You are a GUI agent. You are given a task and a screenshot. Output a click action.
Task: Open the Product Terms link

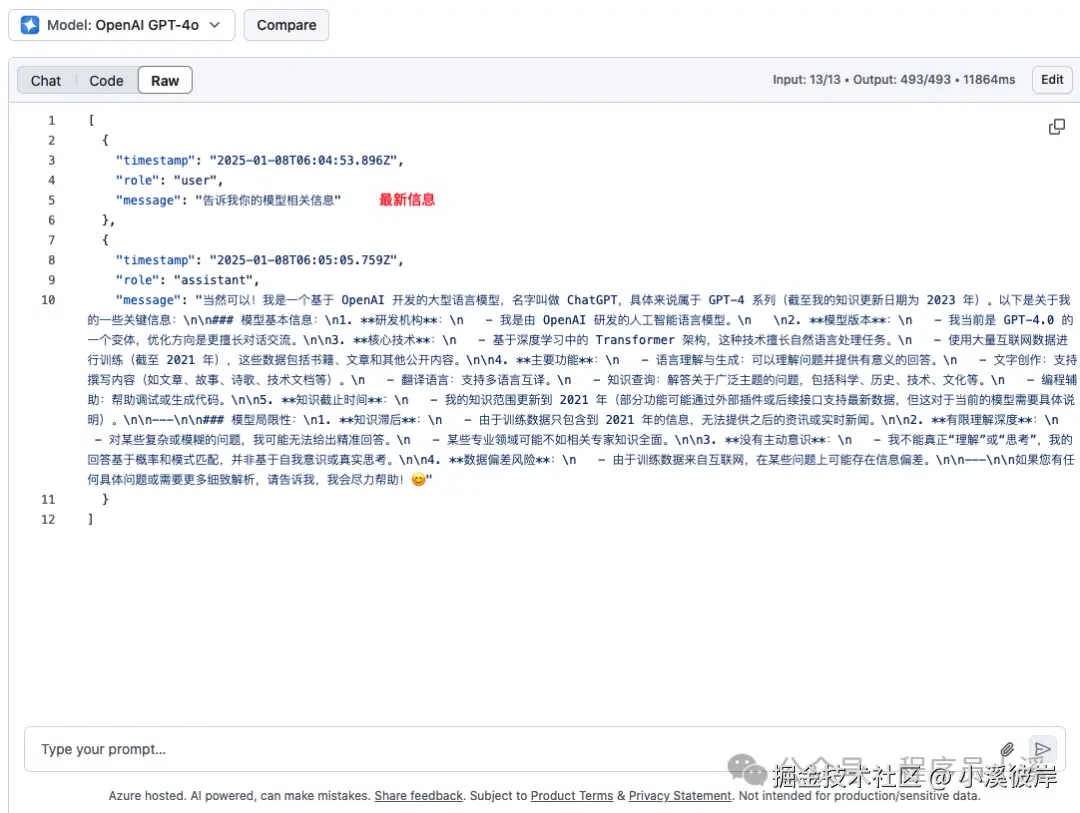[572, 796]
